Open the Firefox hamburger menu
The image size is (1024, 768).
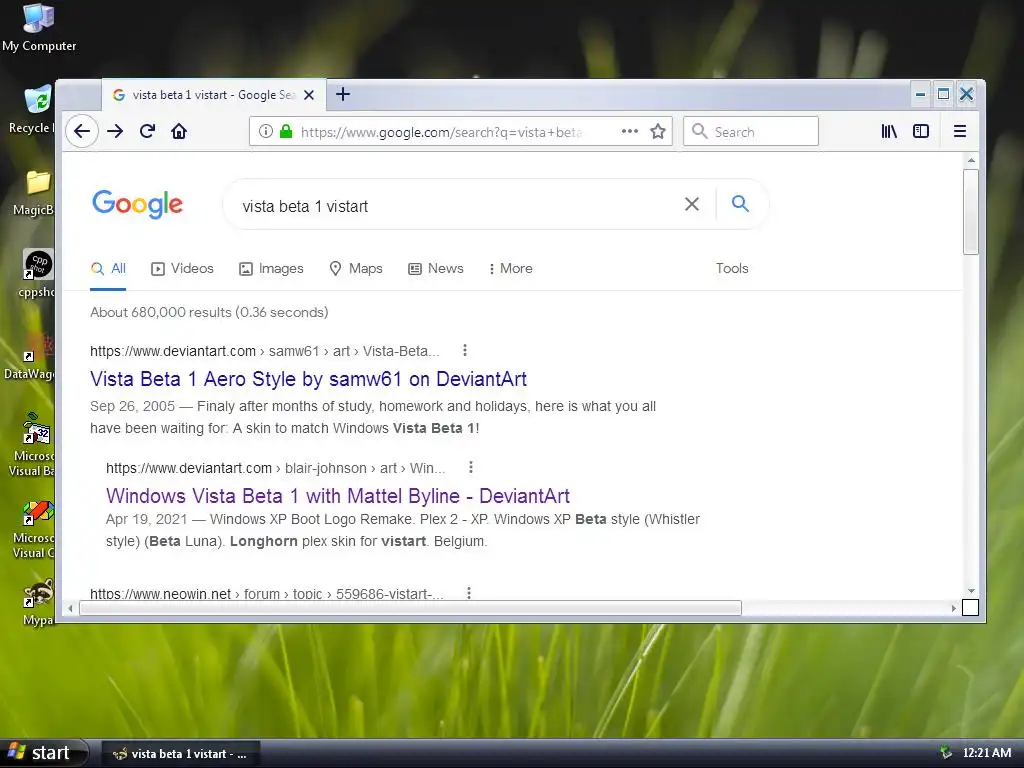[x=959, y=131]
